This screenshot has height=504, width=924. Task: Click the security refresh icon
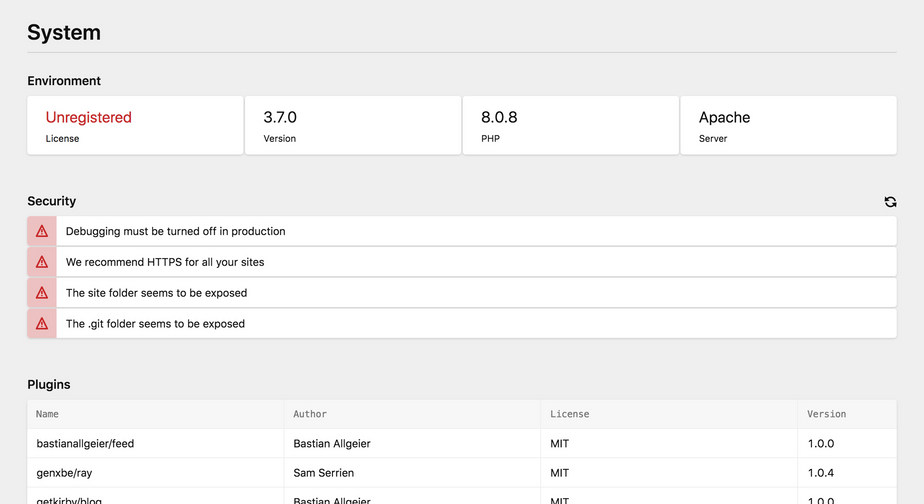pos(890,202)
